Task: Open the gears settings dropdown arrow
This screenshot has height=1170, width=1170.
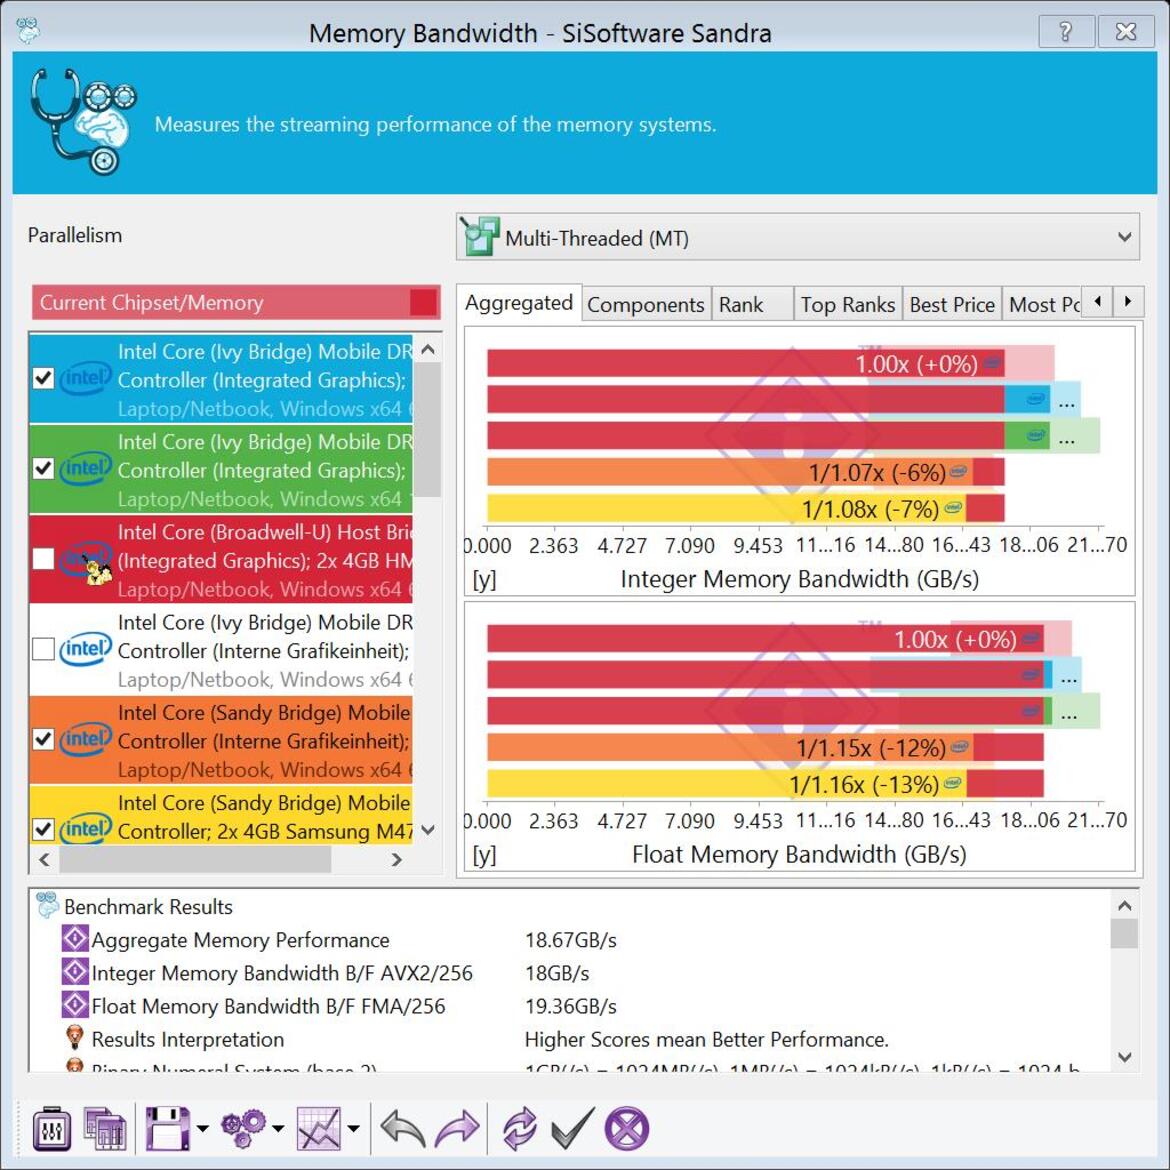Action: (x=278, y=1128)
